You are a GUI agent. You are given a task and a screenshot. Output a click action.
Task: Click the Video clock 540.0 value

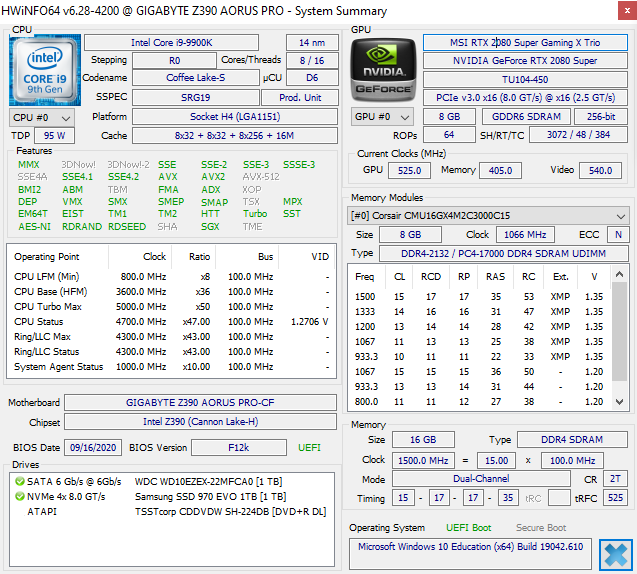coord(600,171)
